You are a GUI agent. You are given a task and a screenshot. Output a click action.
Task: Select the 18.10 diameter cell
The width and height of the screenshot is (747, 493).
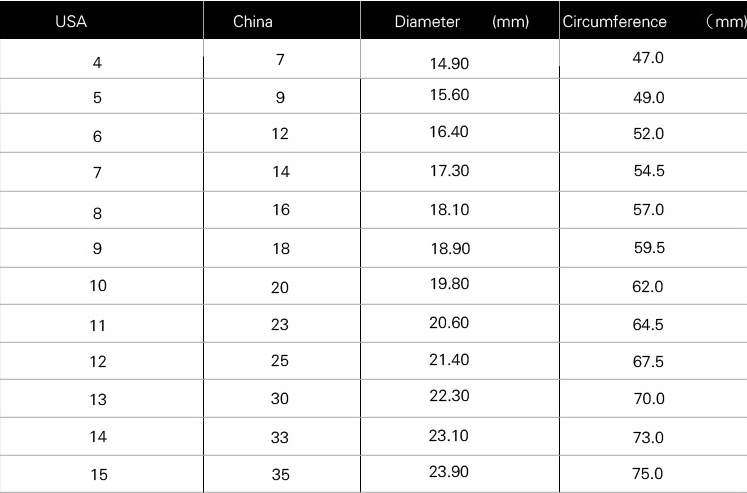pos(449,209)
